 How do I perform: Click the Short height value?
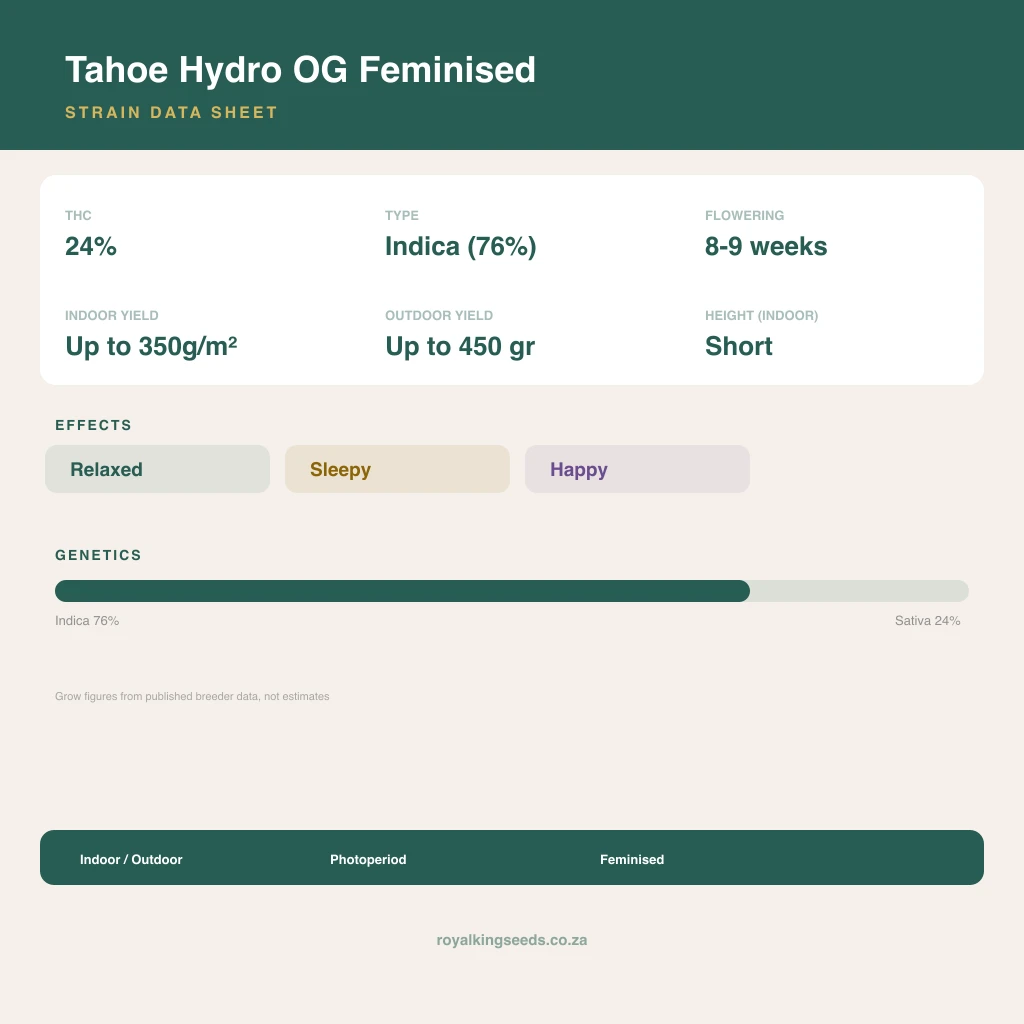[739, 346]
